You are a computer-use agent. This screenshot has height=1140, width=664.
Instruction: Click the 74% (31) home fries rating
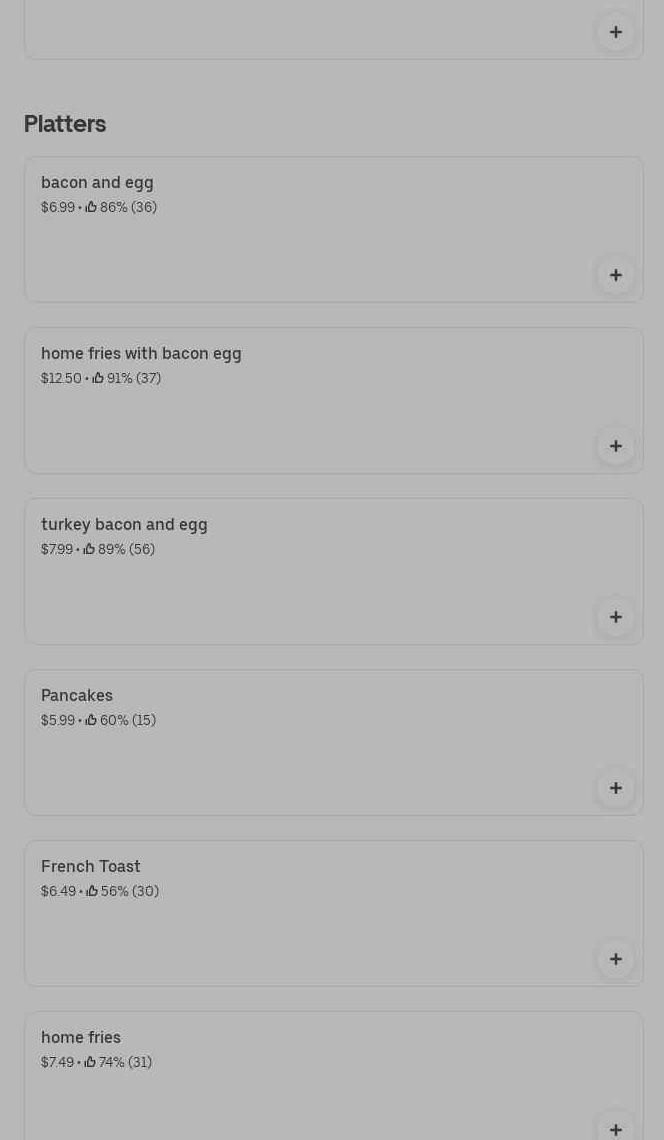125,1062
